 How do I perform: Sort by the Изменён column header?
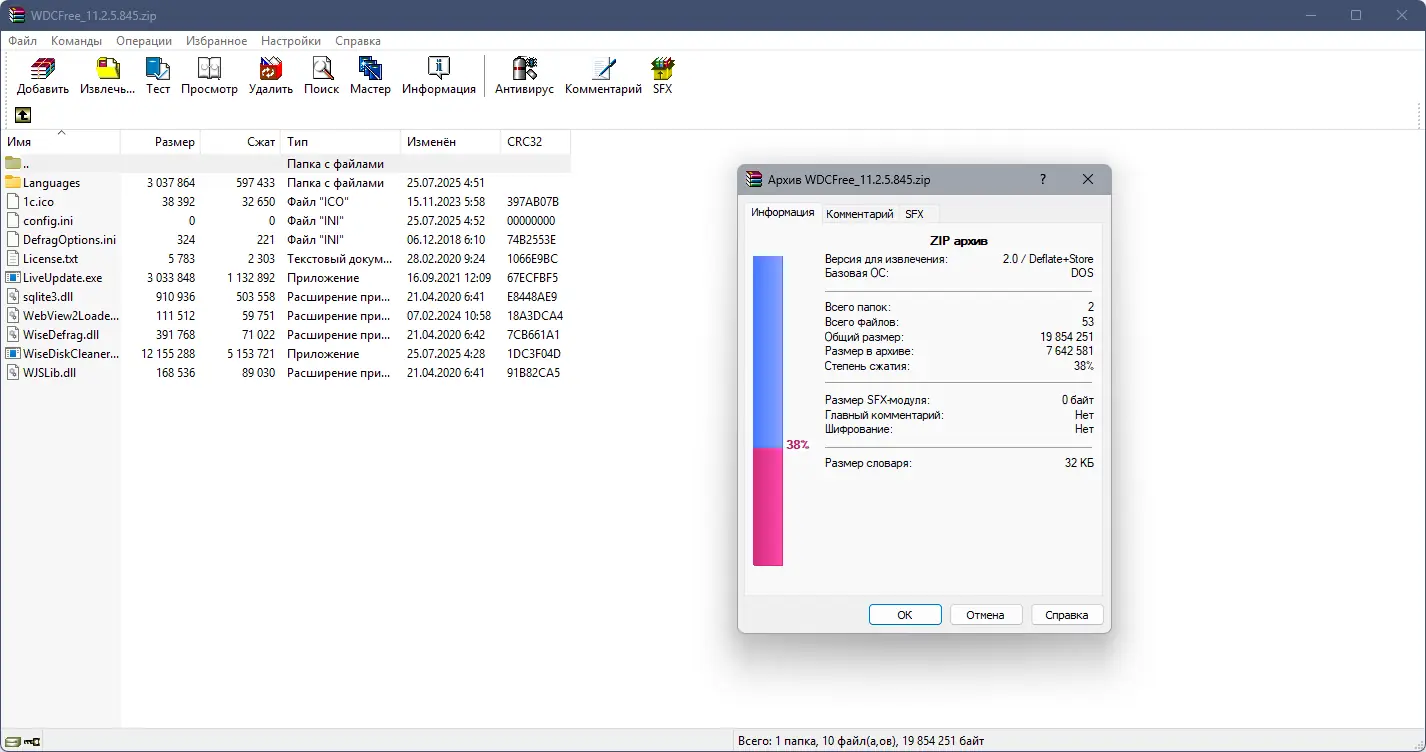pyautogui.click(x=450, y=142)
